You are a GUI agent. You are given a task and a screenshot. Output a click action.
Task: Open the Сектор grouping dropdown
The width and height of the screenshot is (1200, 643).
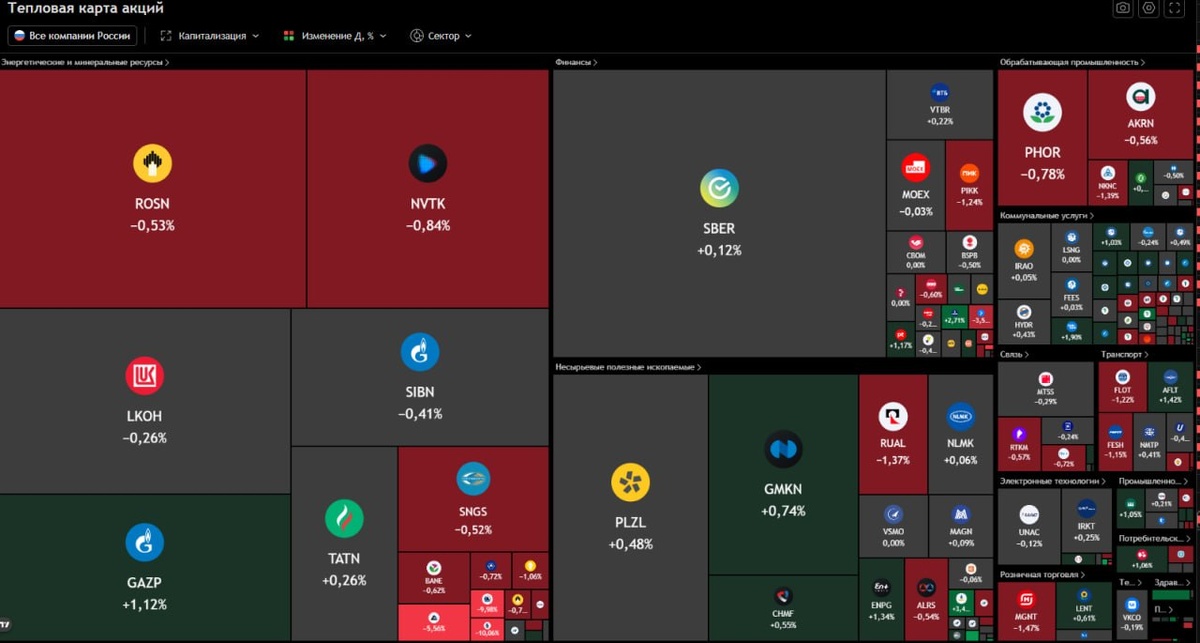pyautogui.click(x=440, y=35)
